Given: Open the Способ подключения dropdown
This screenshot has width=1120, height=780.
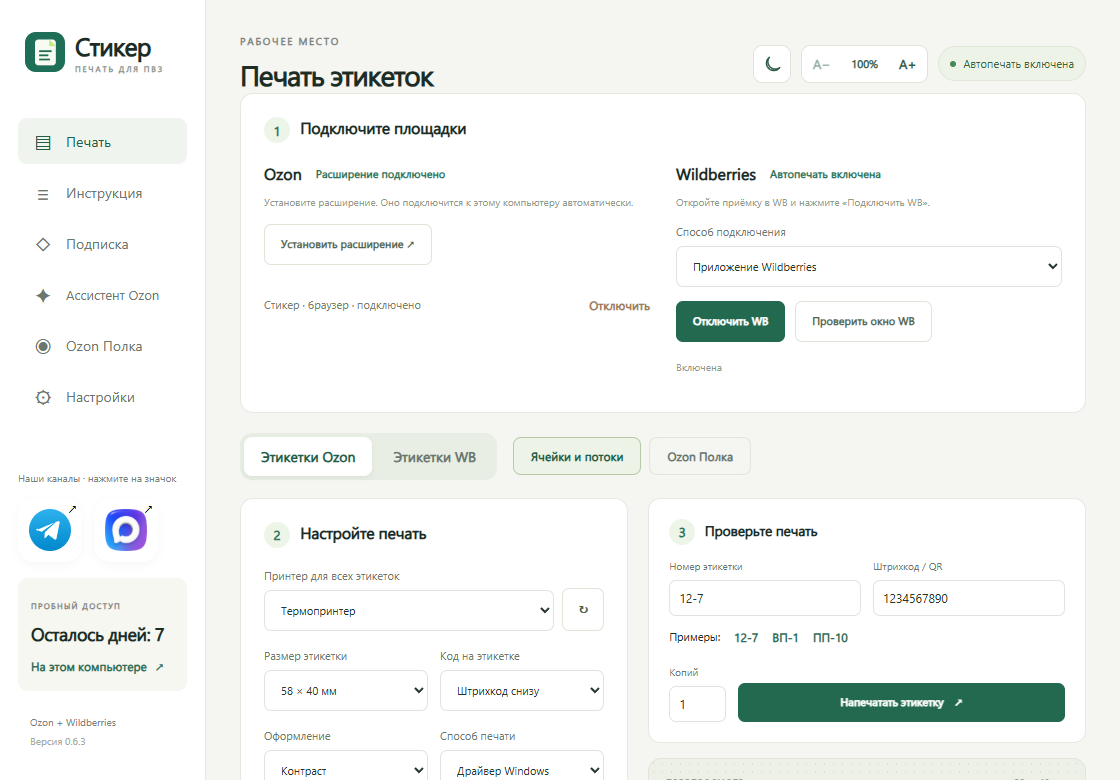Looking at the screenshot, I should pos(869,266).
